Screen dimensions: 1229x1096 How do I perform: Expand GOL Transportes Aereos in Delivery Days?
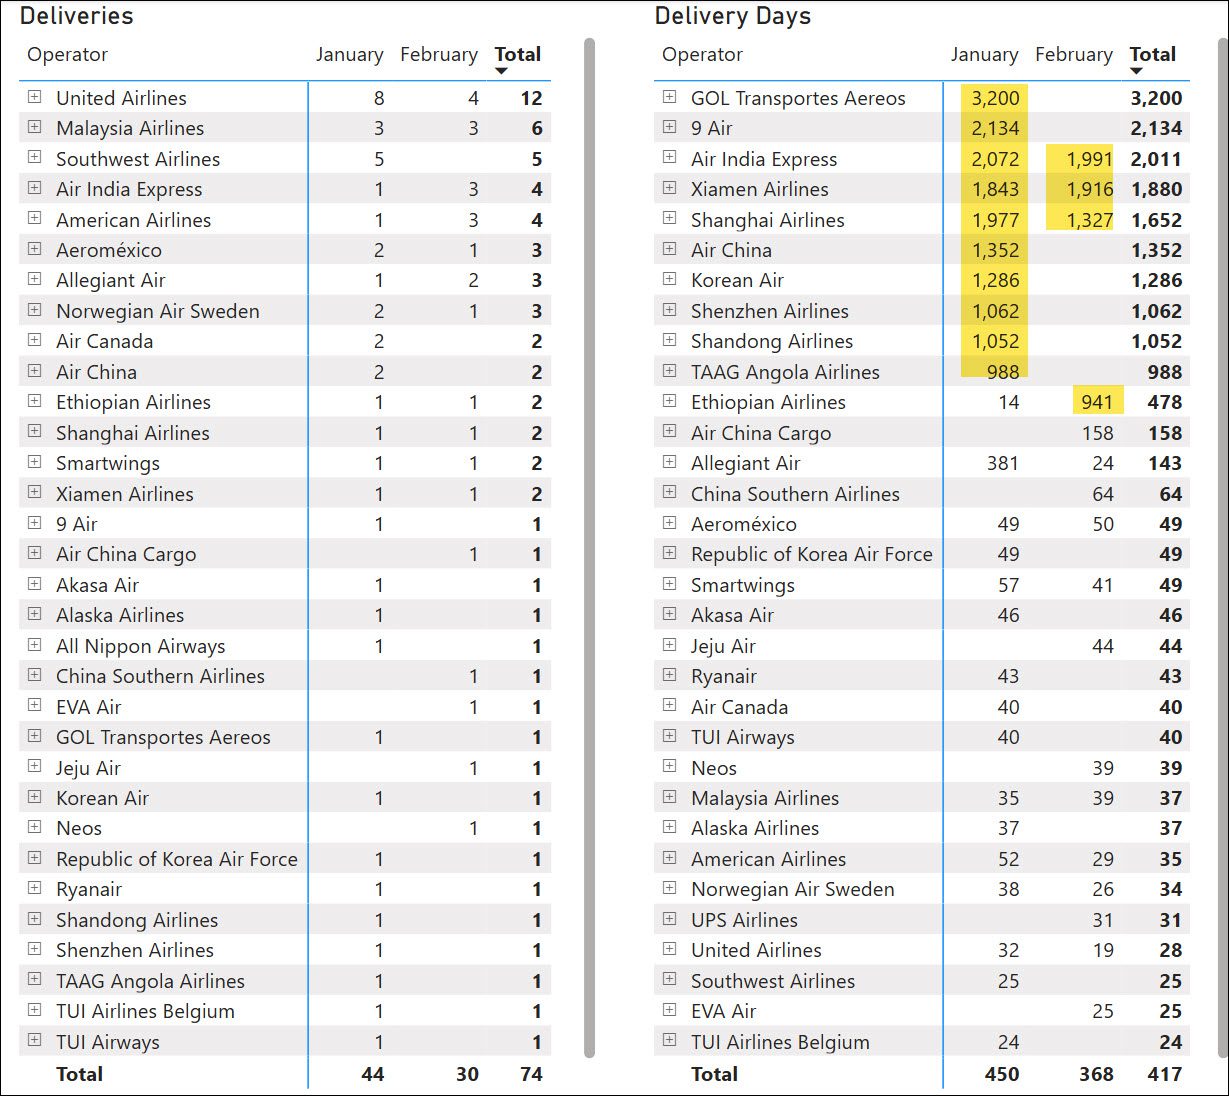670,97
